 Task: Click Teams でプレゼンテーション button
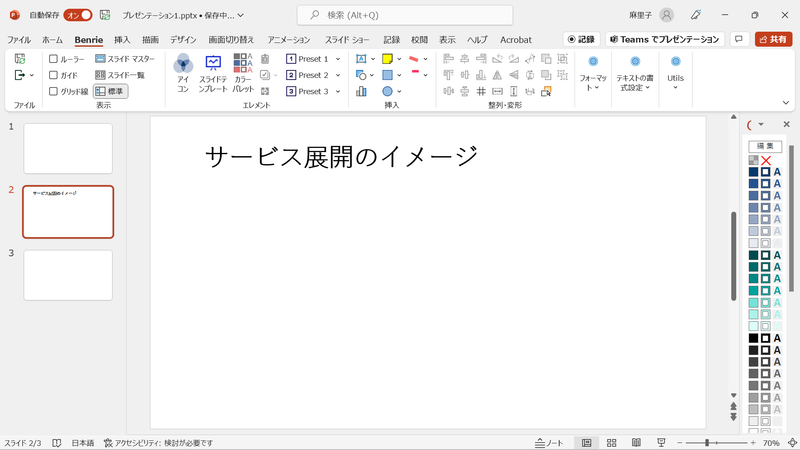coord(665,39)
